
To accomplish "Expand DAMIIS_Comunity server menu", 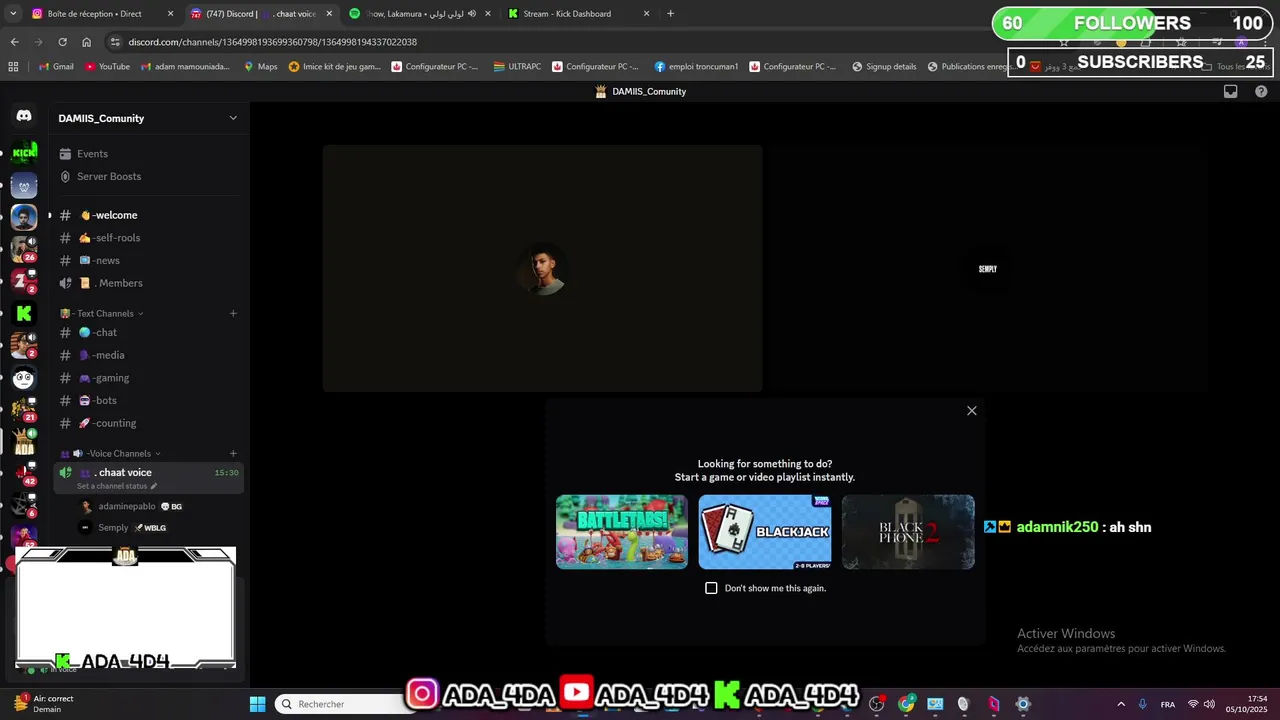I will tap(233, 118).
